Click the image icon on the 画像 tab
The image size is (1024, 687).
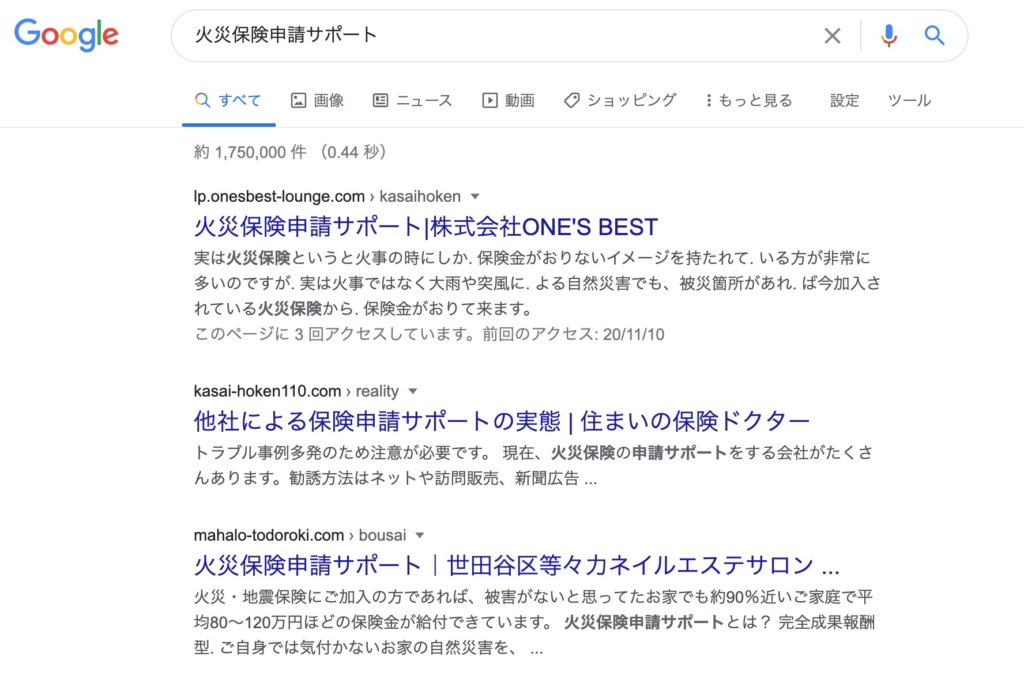click(301, 100)
